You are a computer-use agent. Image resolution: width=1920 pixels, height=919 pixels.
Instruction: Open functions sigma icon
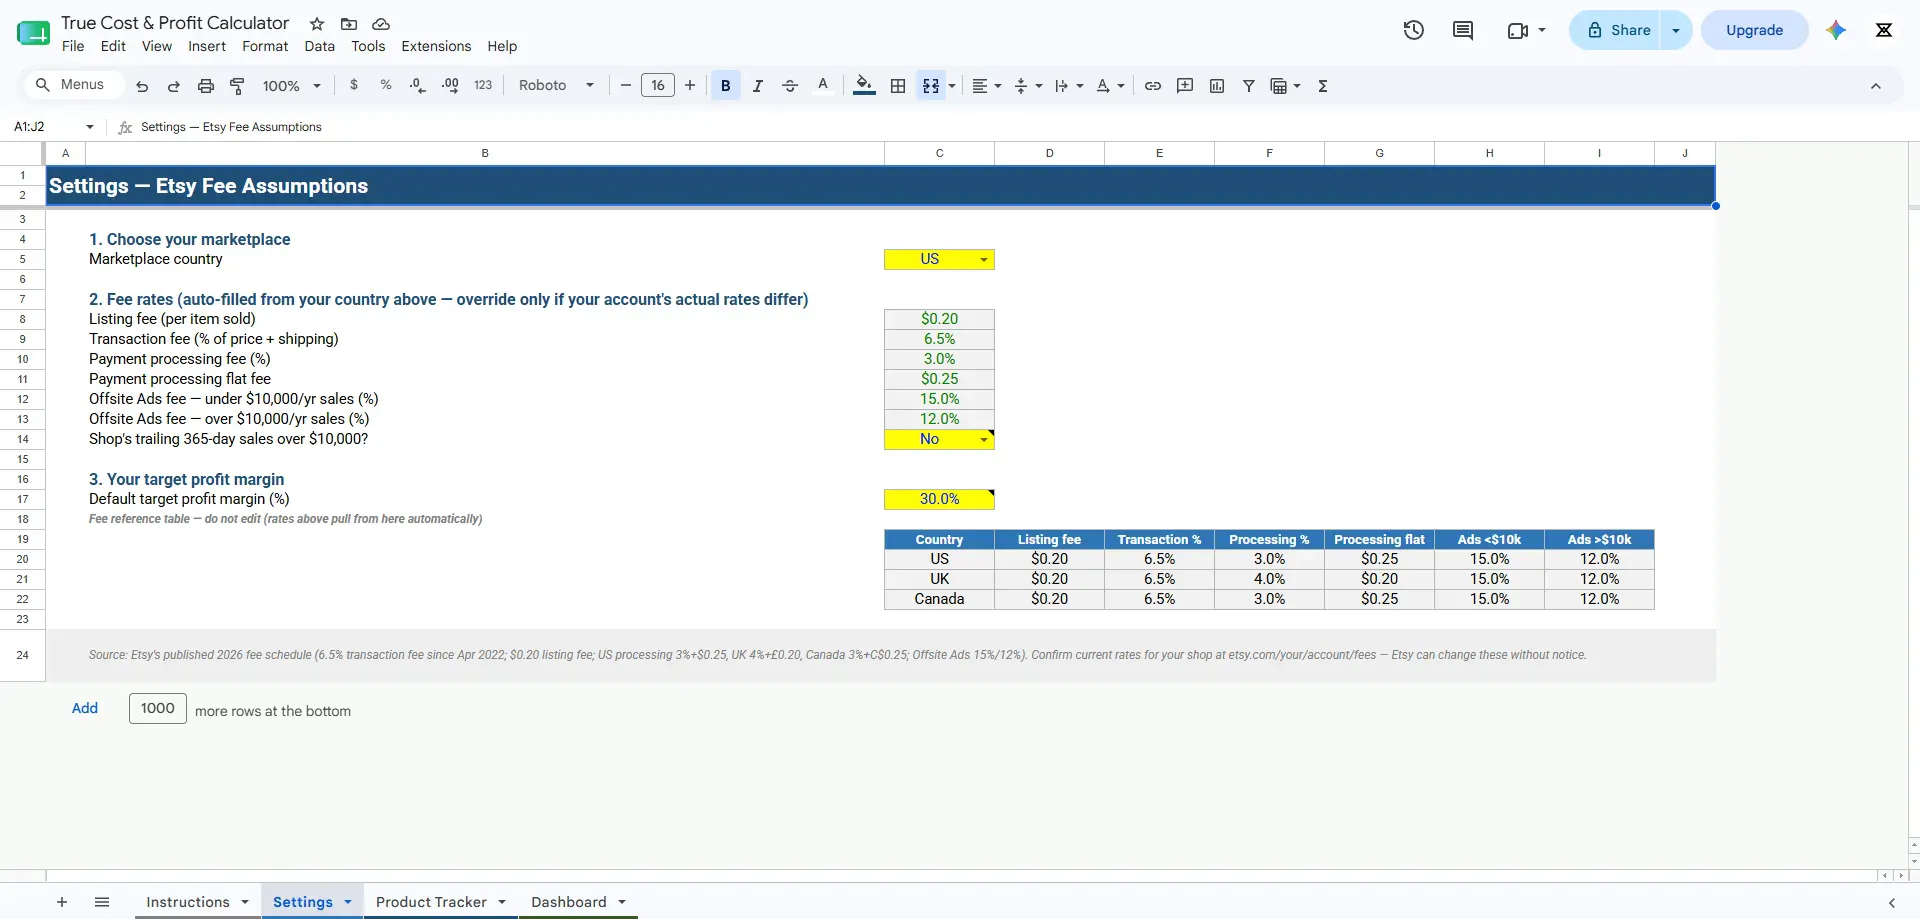tap(1323, 86)
